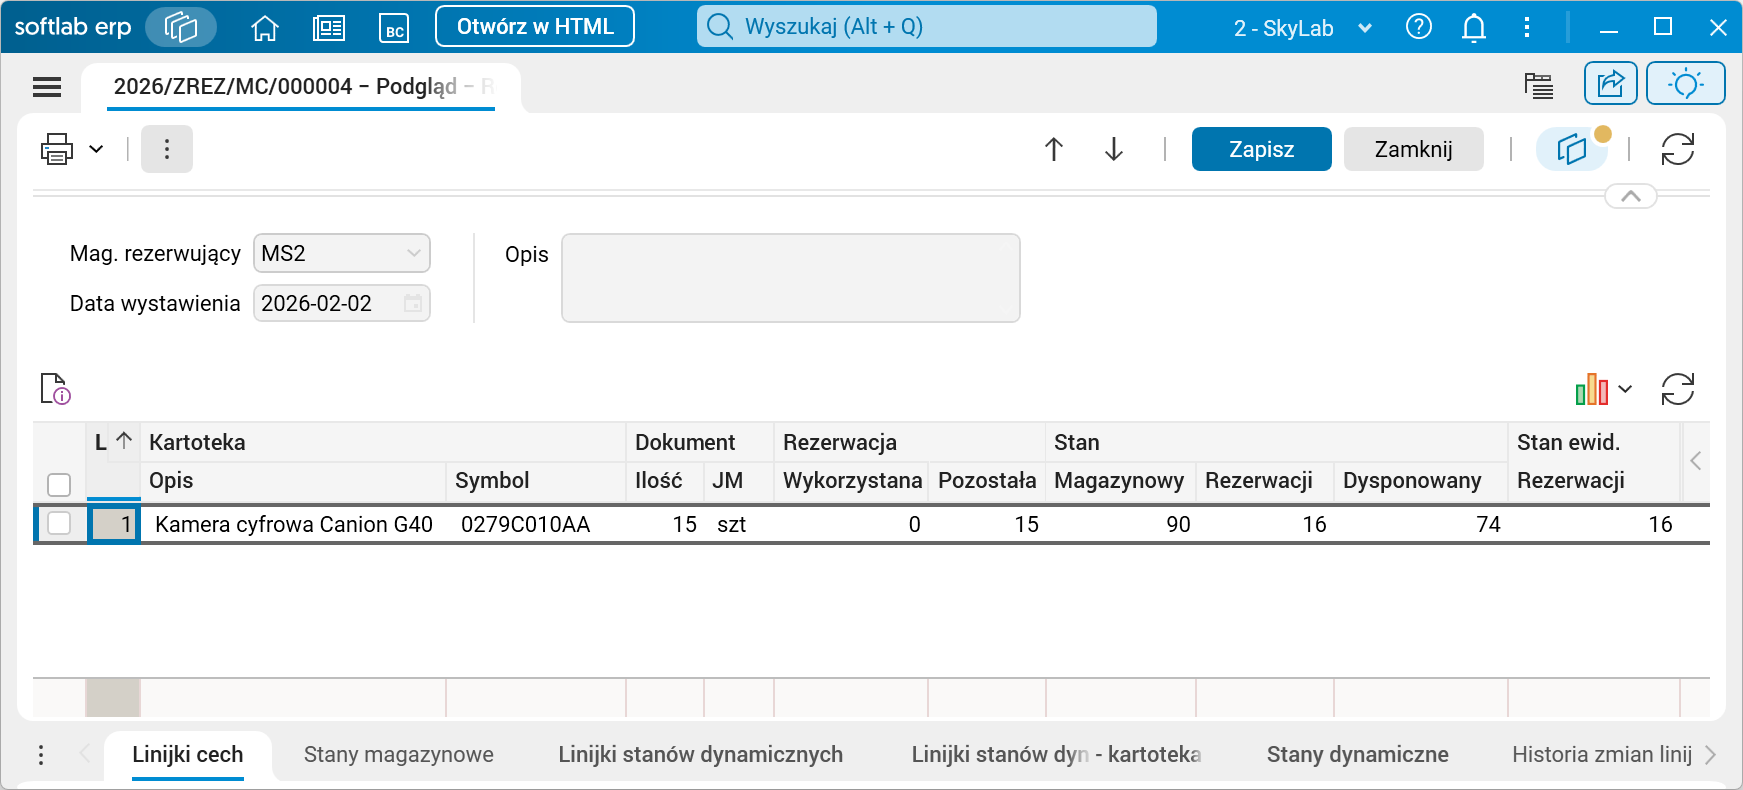Viewport: 1743px width, 790px height.
Task: Open the softlab erp cube icon
Action: (181, 27)
